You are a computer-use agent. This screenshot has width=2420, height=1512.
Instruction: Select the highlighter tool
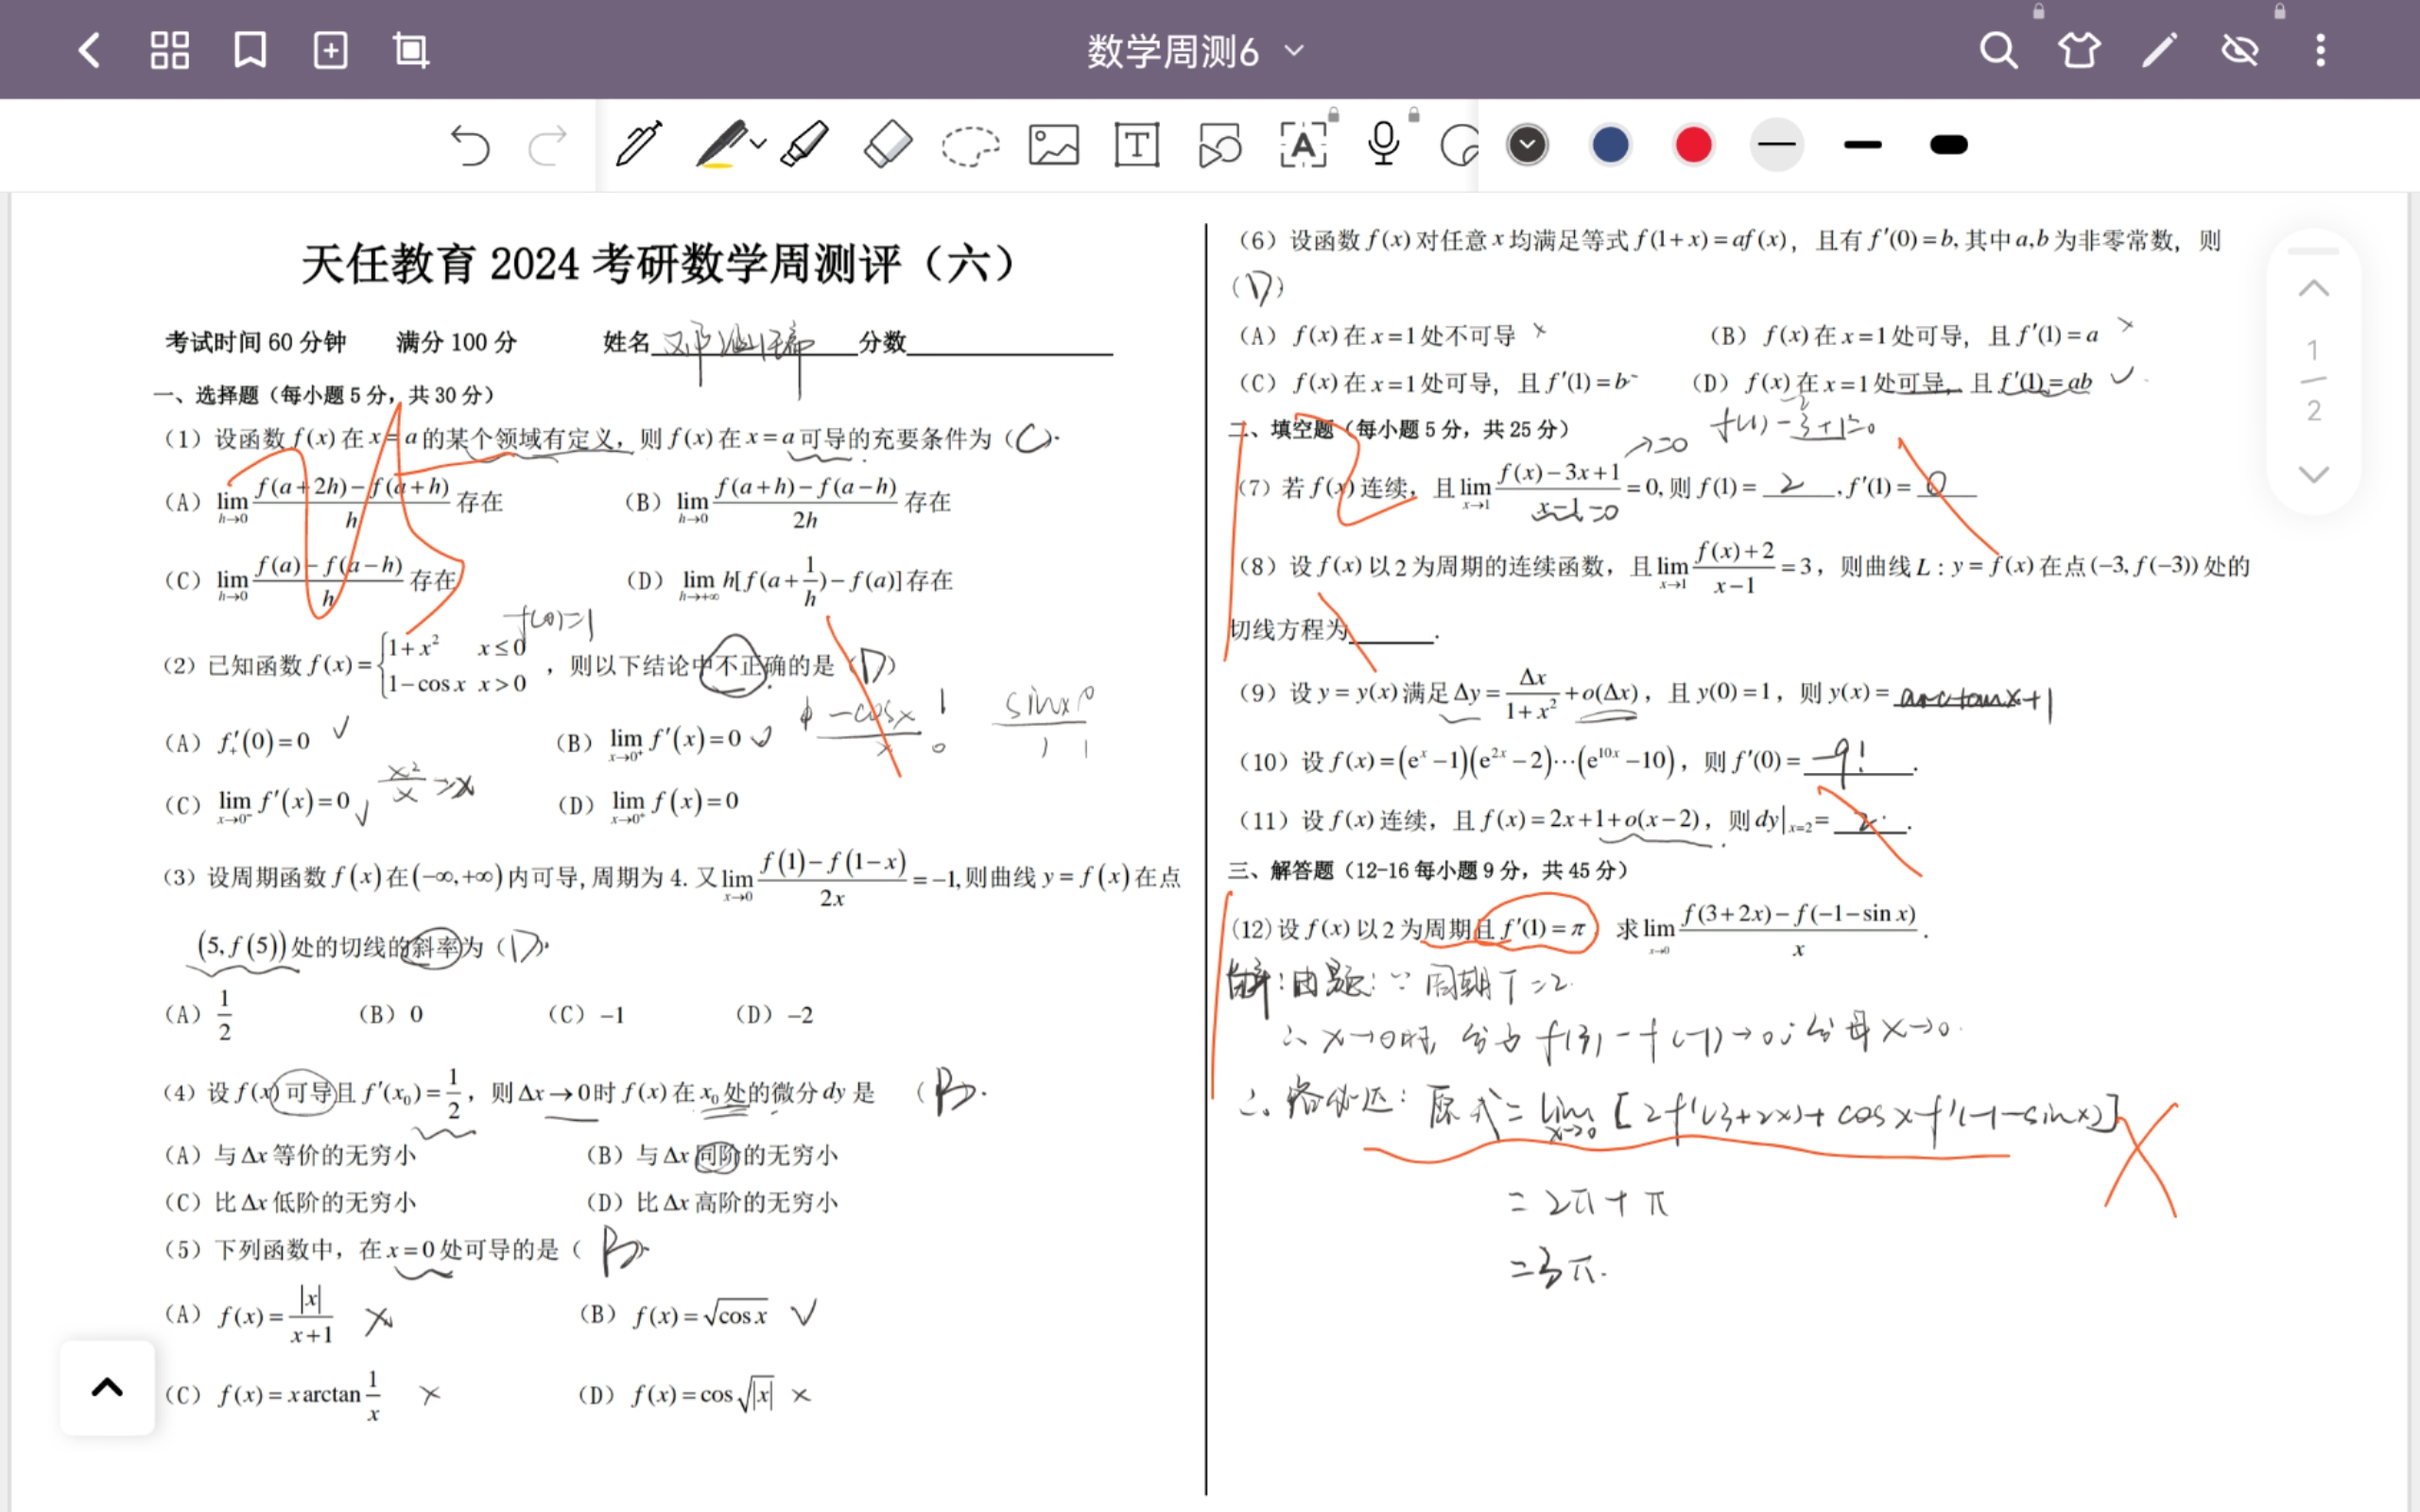click(x=805, y=144)
